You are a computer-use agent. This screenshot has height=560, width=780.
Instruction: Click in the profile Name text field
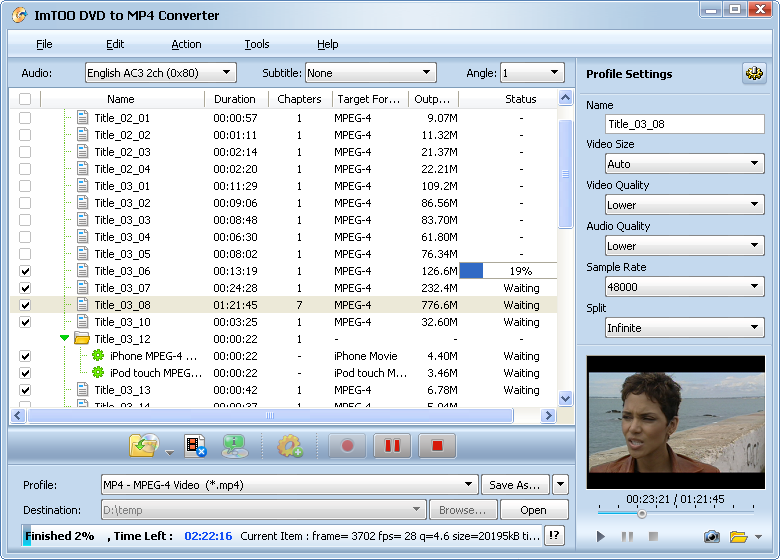coord(685,124)
